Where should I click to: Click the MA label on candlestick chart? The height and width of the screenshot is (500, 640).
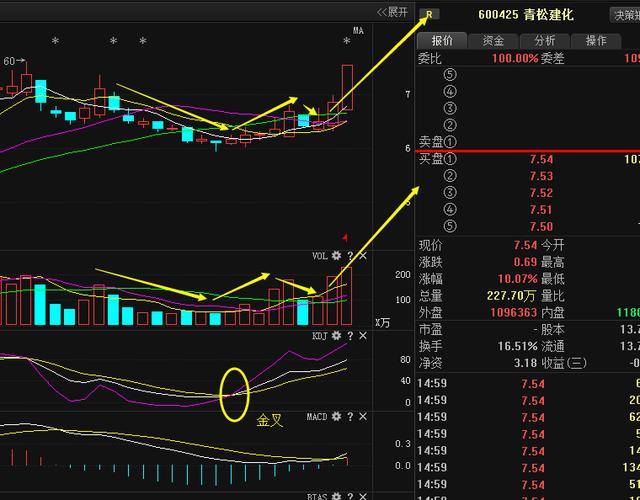(x=358, y=30)
